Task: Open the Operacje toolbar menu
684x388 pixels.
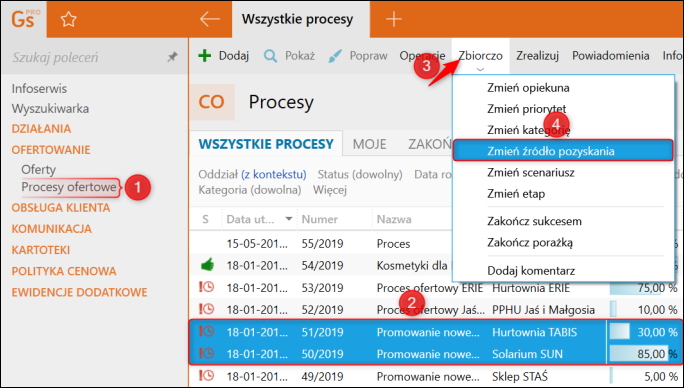Action: pyautogui.click(x=422, y=56)
